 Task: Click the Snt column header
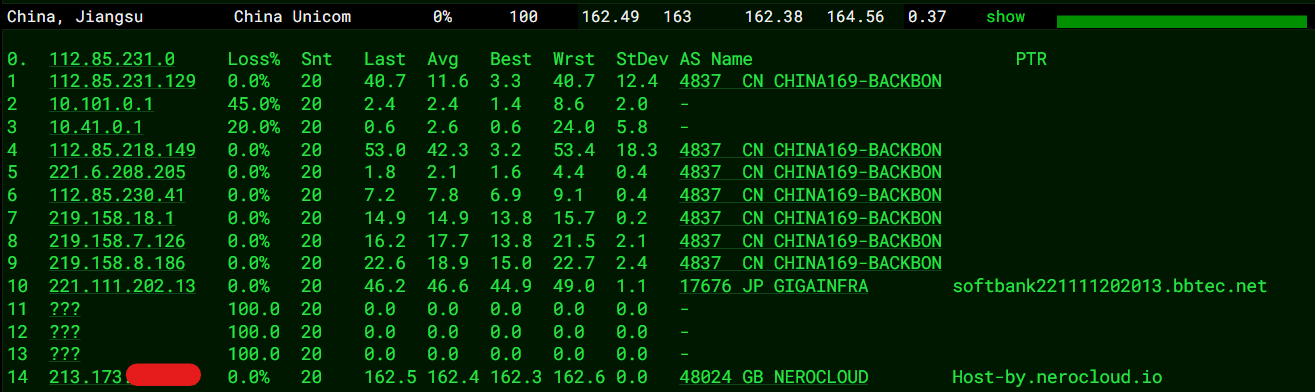(x=316, y=60)
